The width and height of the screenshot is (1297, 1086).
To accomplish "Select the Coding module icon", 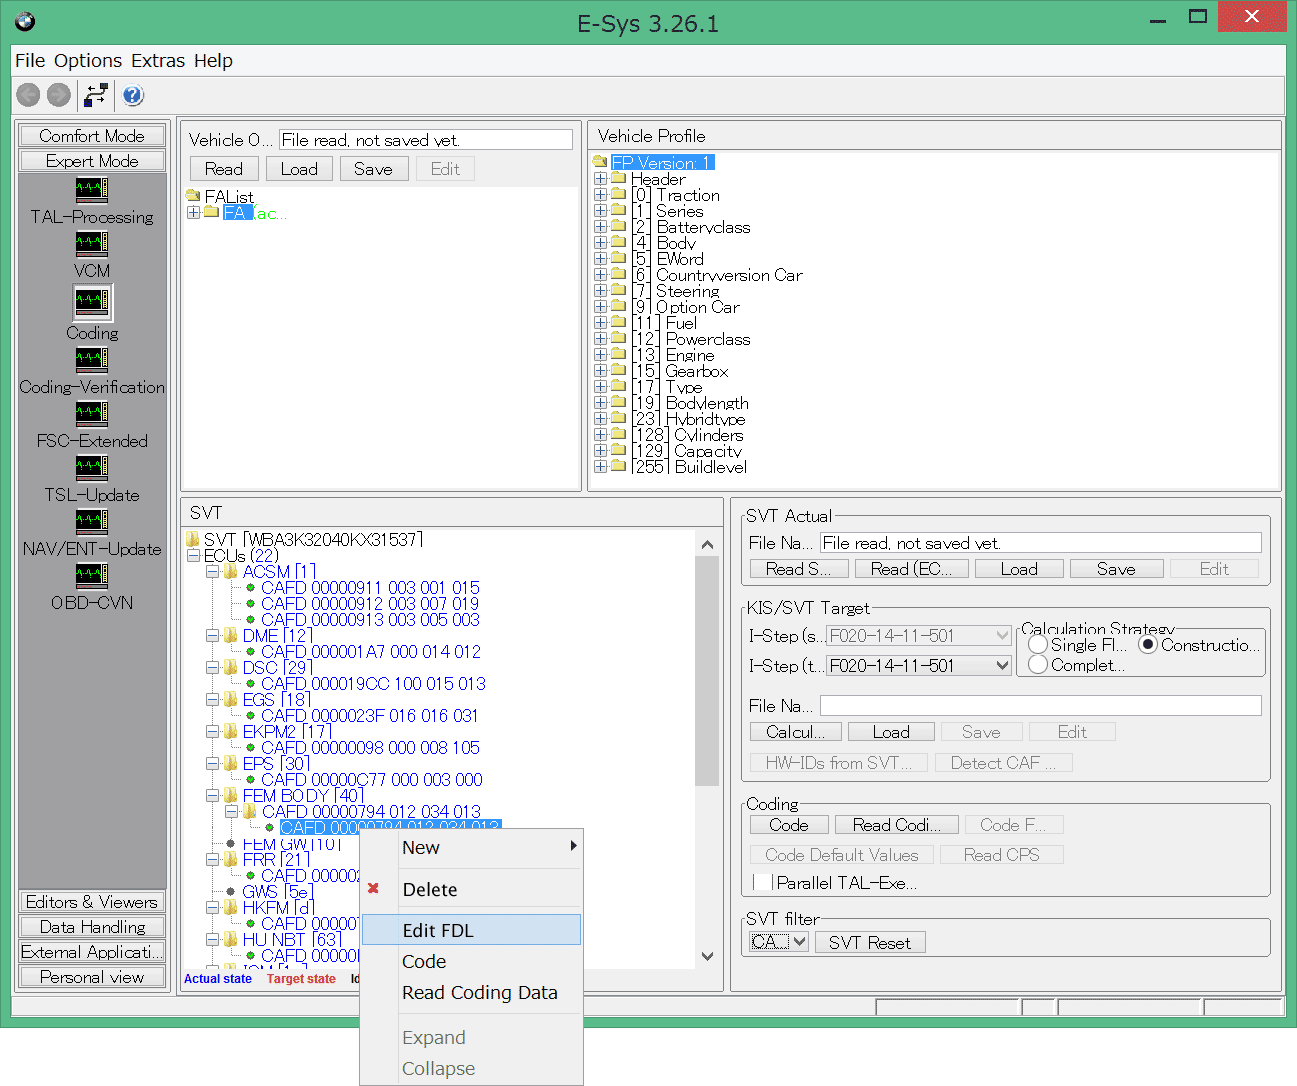I will 92,302.
